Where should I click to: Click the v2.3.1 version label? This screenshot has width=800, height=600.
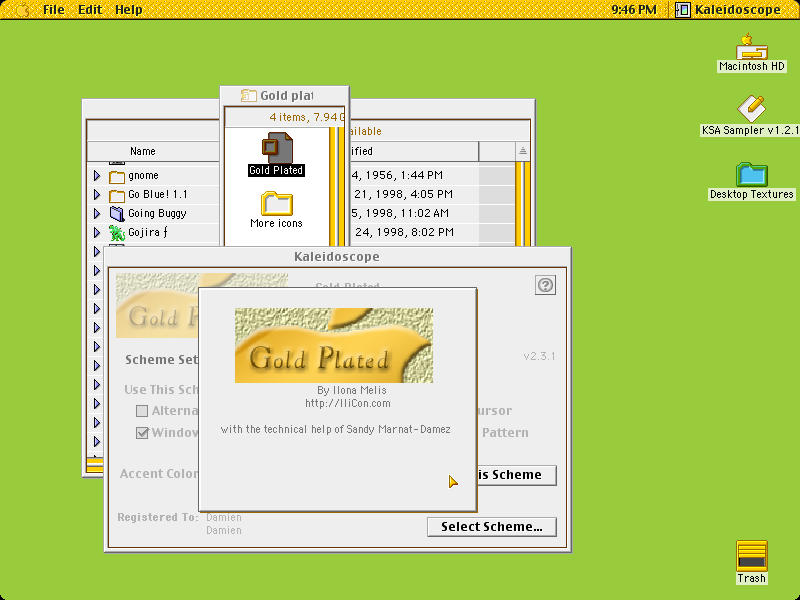tap(539, 356)
